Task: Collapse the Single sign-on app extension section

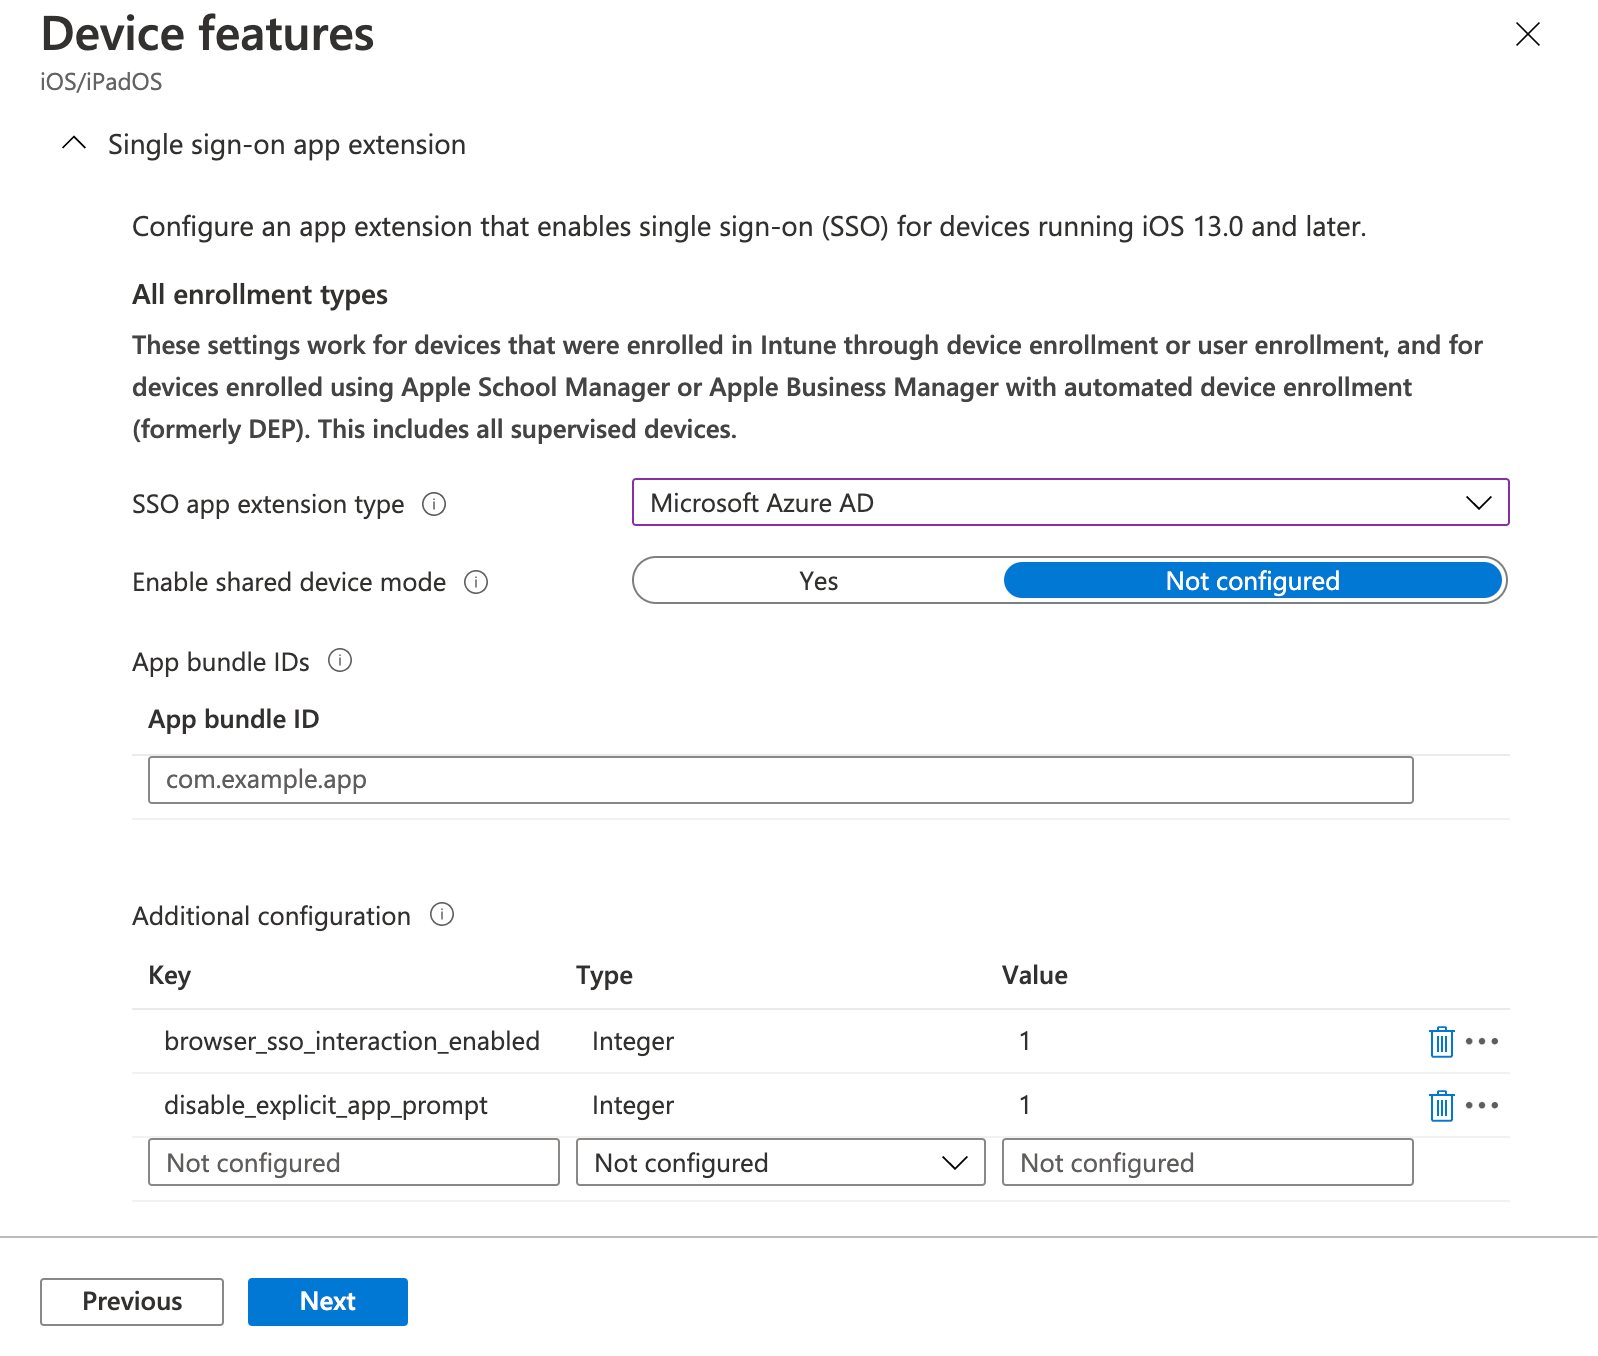Action: [74, 144]
